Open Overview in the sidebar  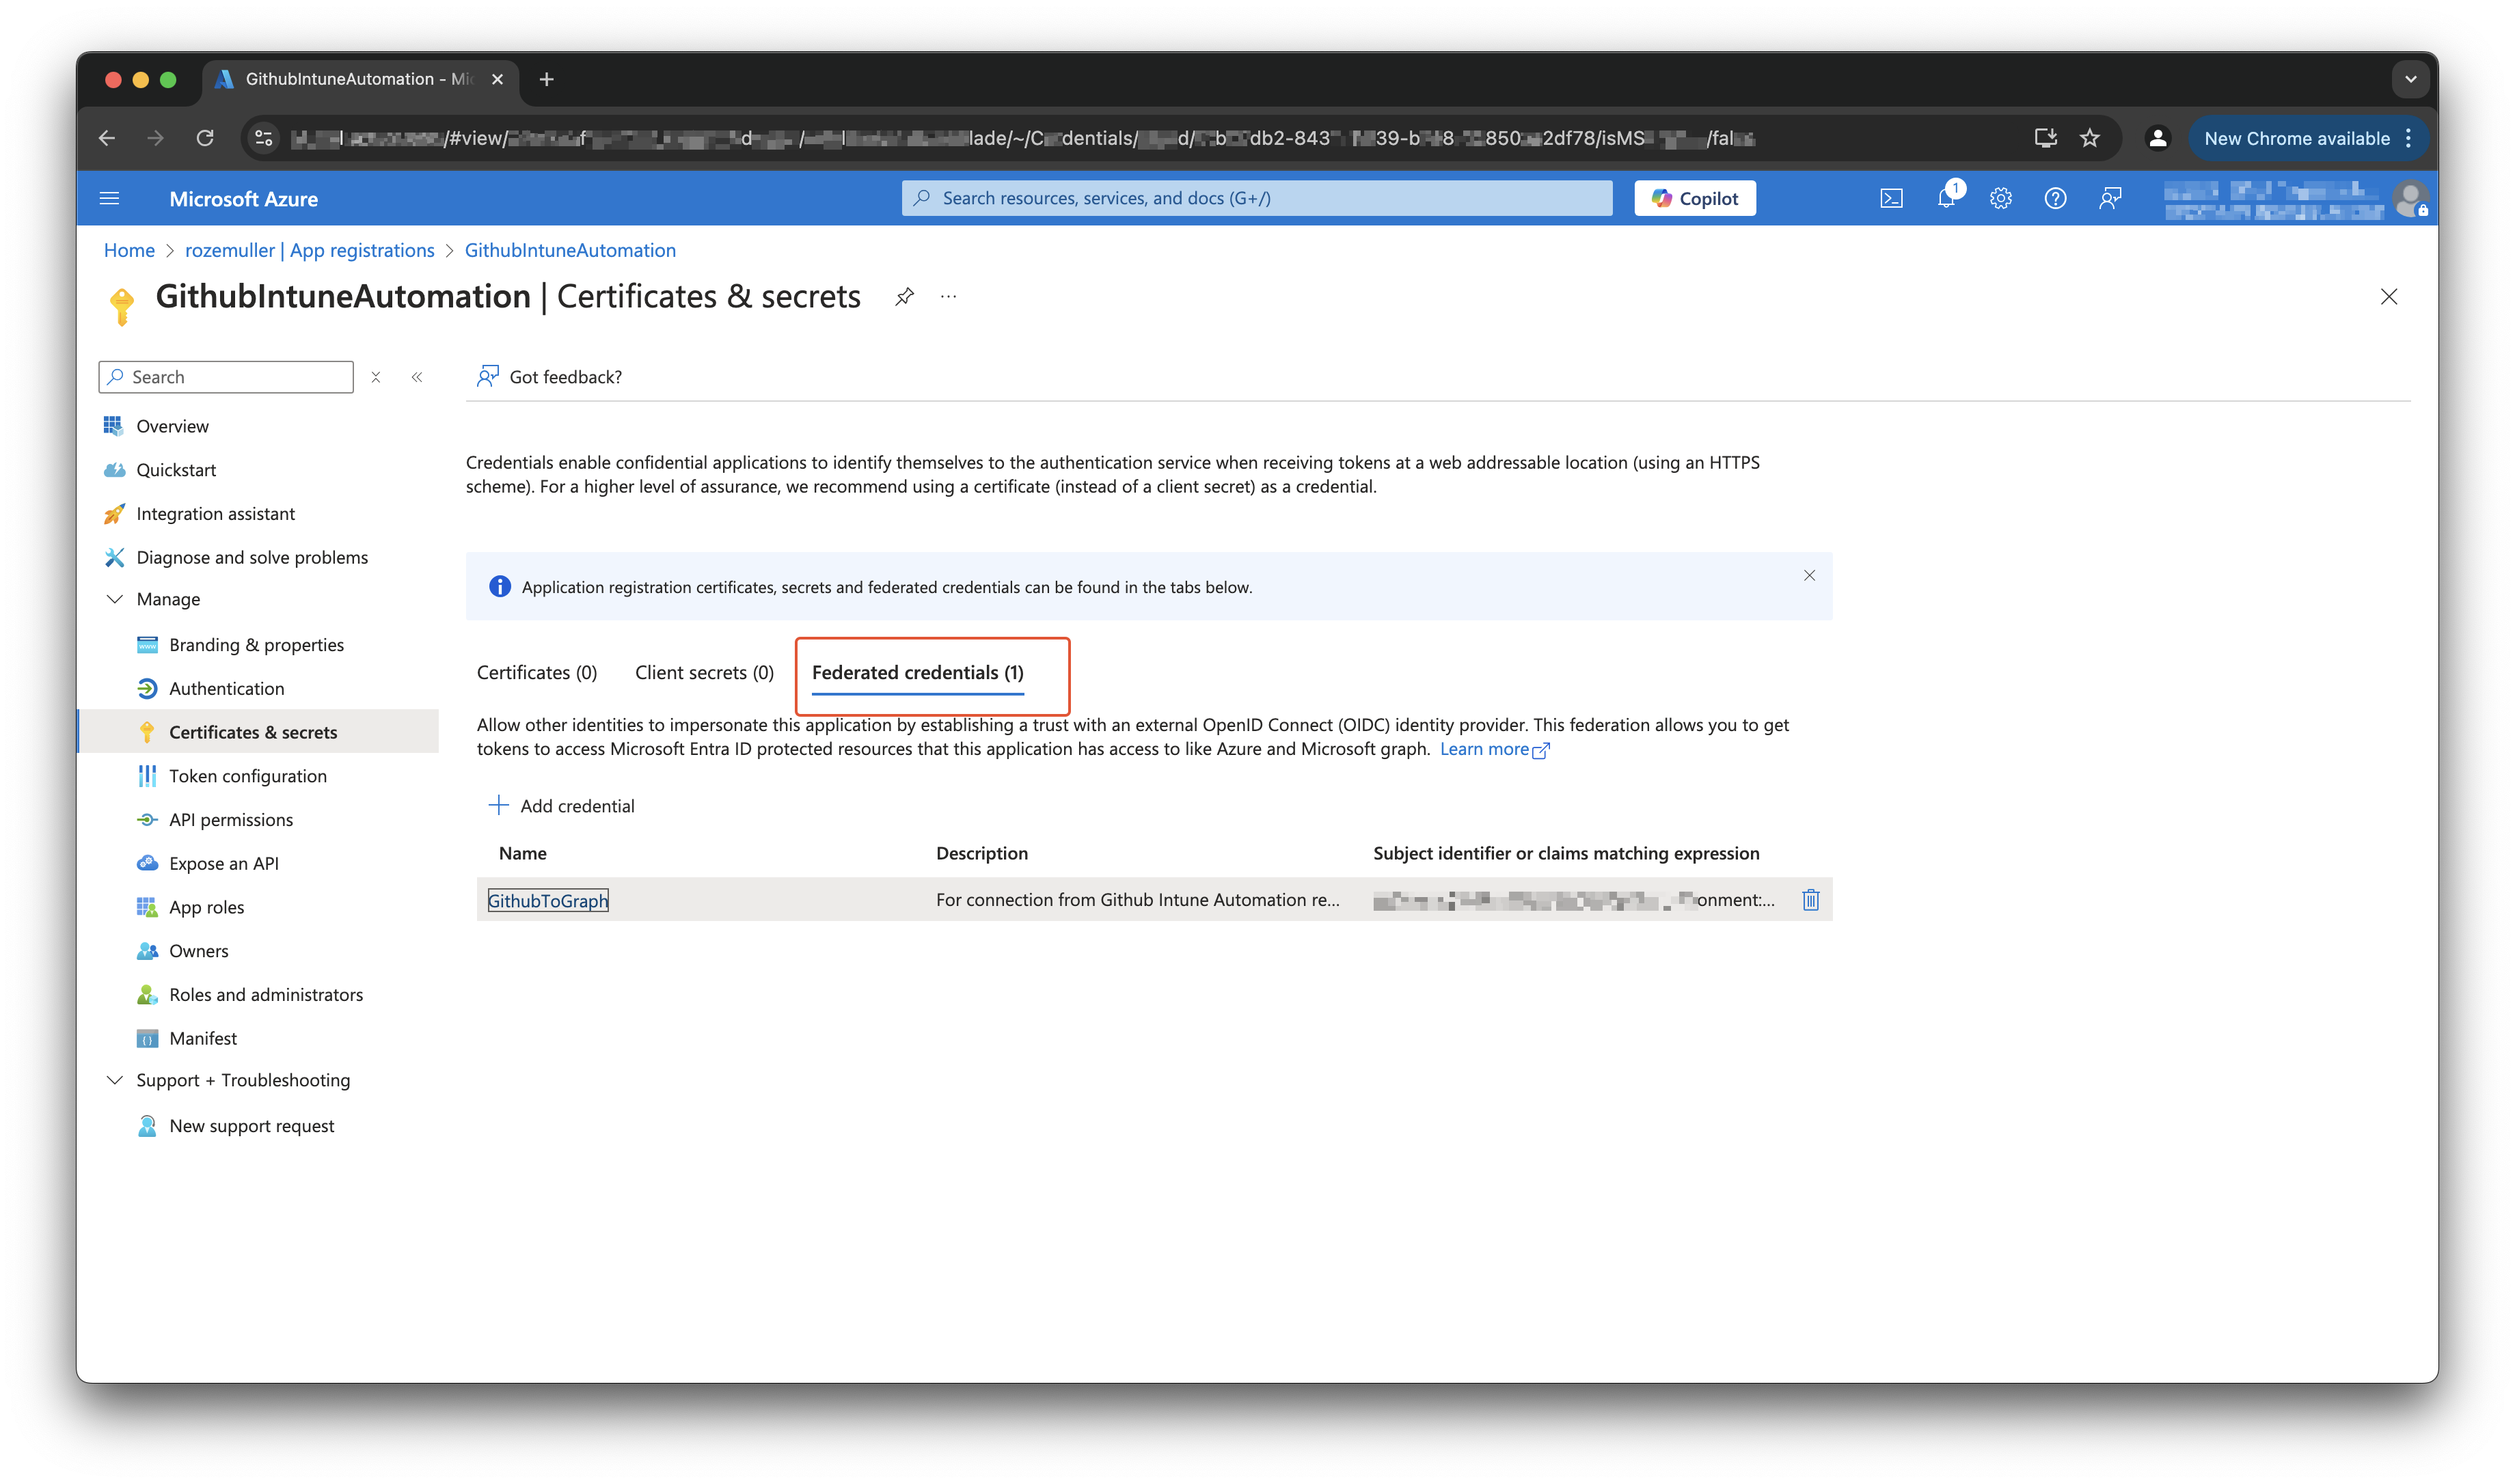pyautogui.click(x=172, y=426)
